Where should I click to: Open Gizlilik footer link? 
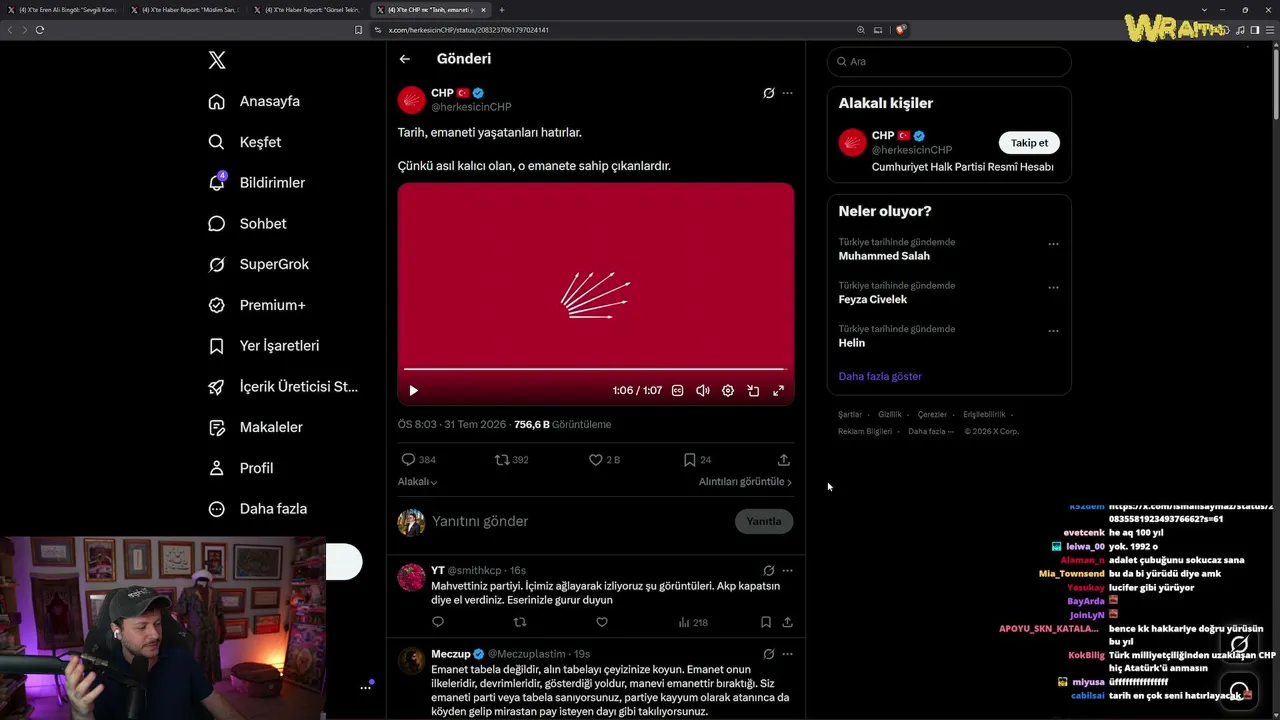[890, 414]
